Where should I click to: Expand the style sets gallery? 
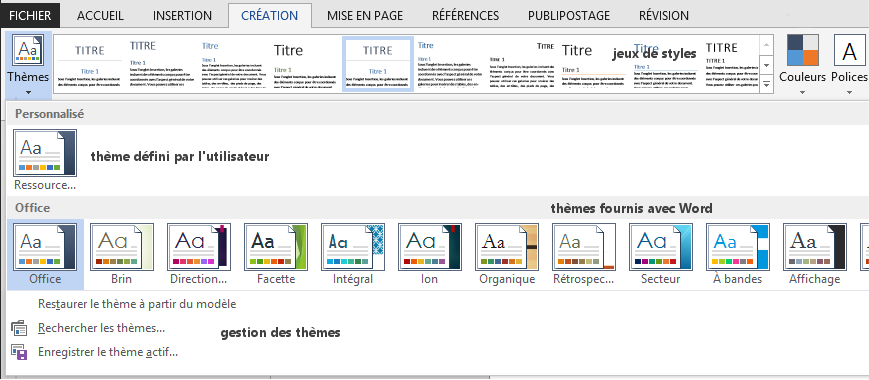pyautogui.click(x=767, y=85)
